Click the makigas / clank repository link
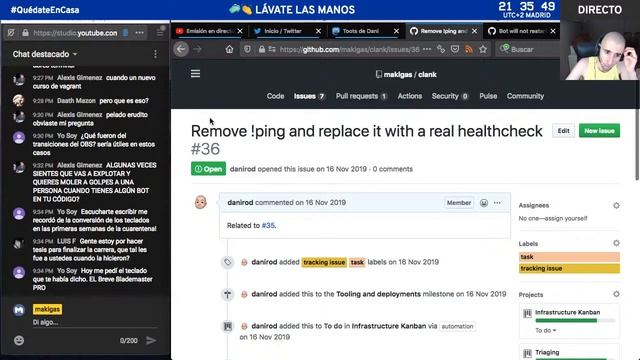The image size is (640, 360). (x=410, y=75)
